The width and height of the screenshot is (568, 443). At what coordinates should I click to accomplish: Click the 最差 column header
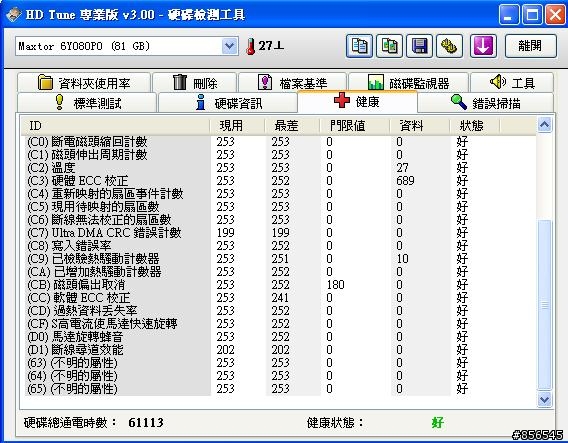(x=292, y=126)
